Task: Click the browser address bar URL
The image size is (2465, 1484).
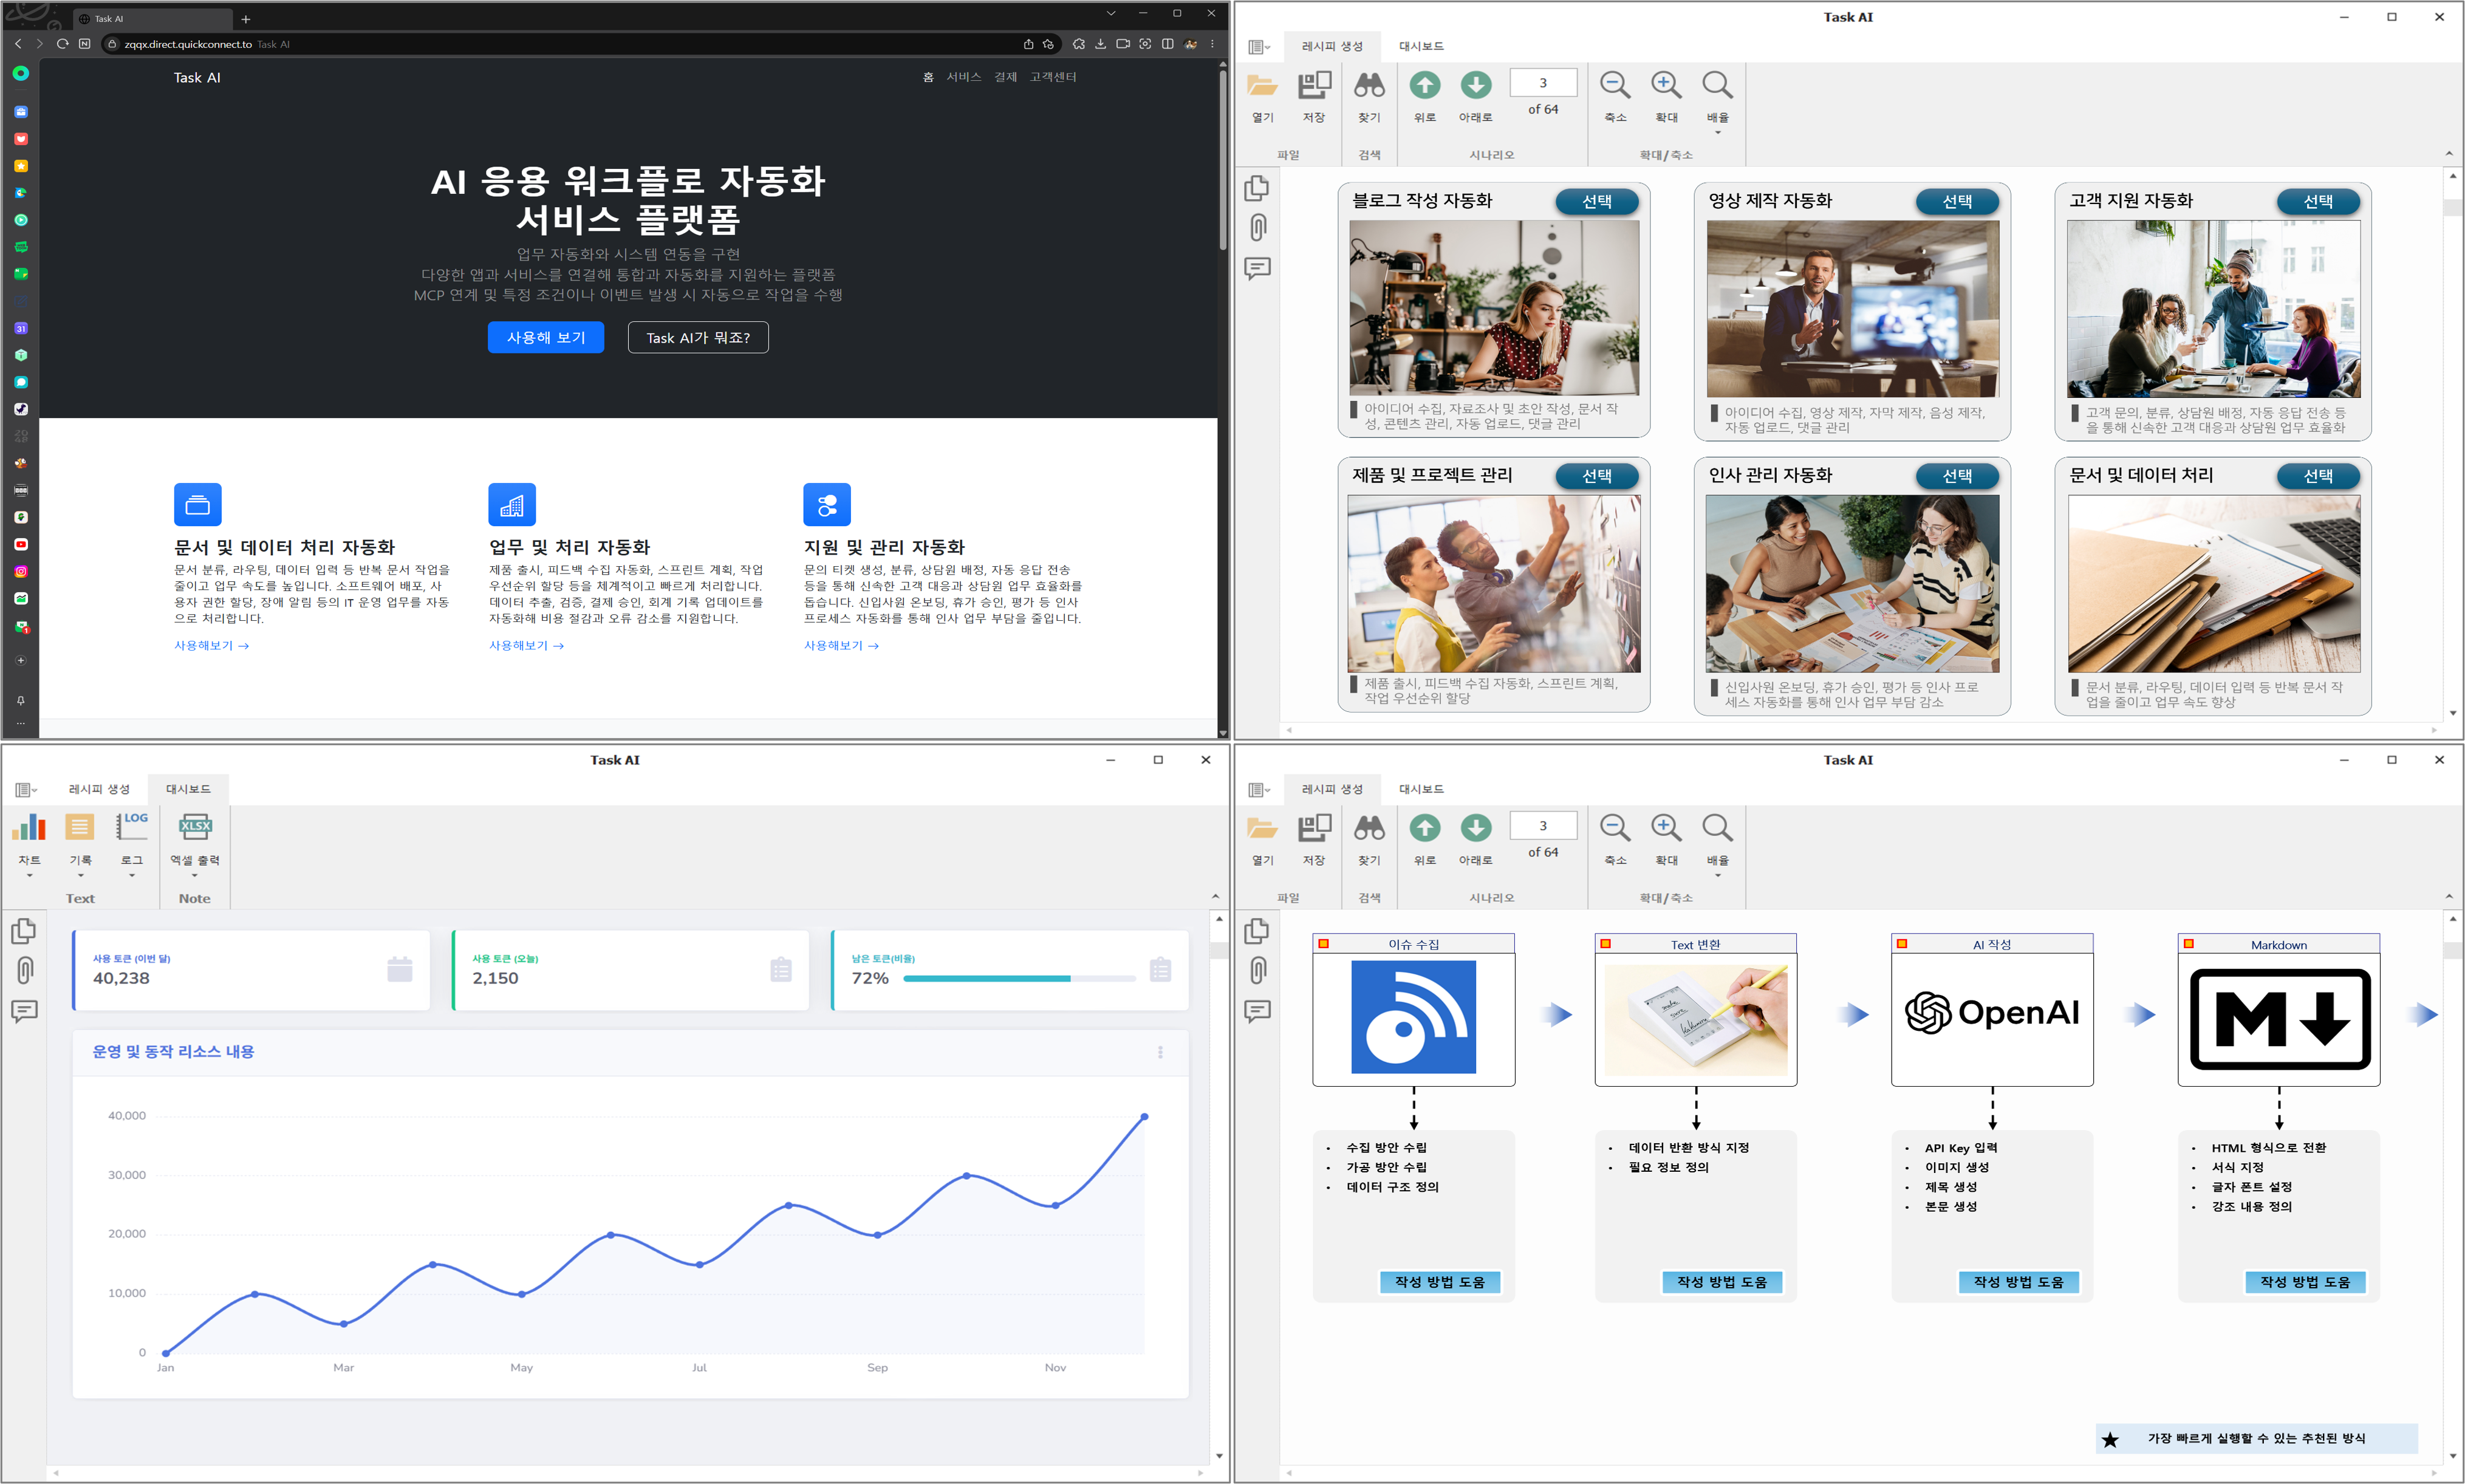Action: (188, 44)
